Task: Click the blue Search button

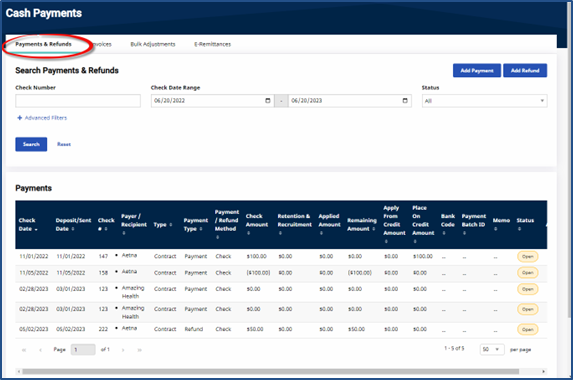Action: tap(31, 144)
